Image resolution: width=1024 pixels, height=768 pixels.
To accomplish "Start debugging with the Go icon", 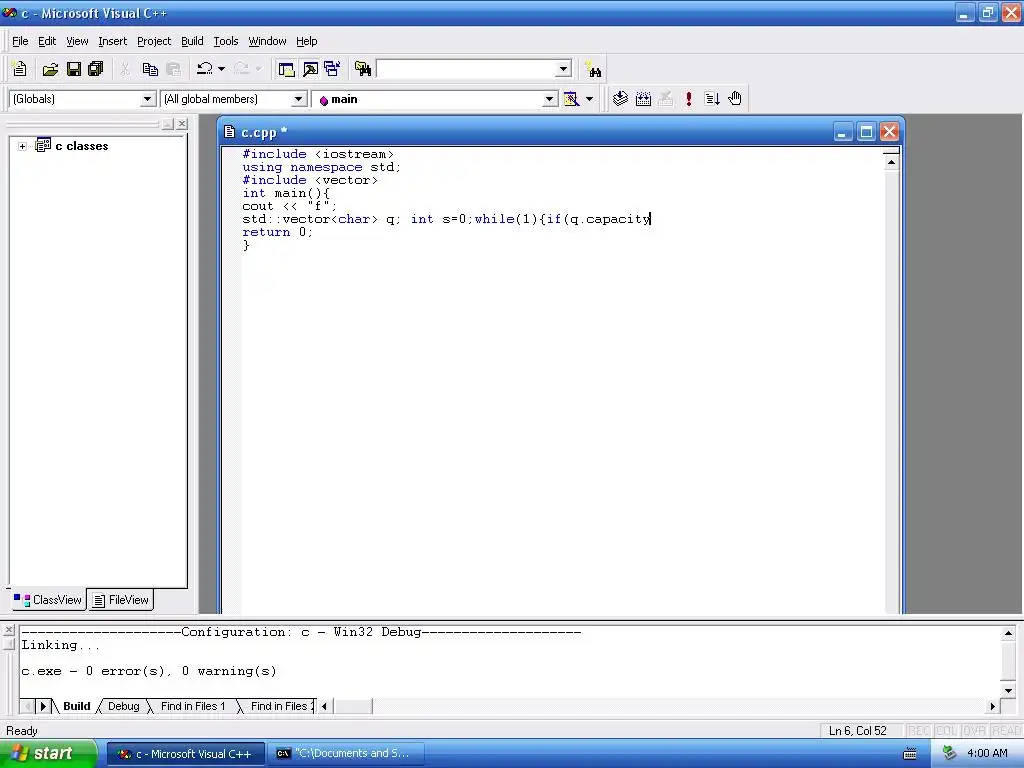I will [712, 99].
